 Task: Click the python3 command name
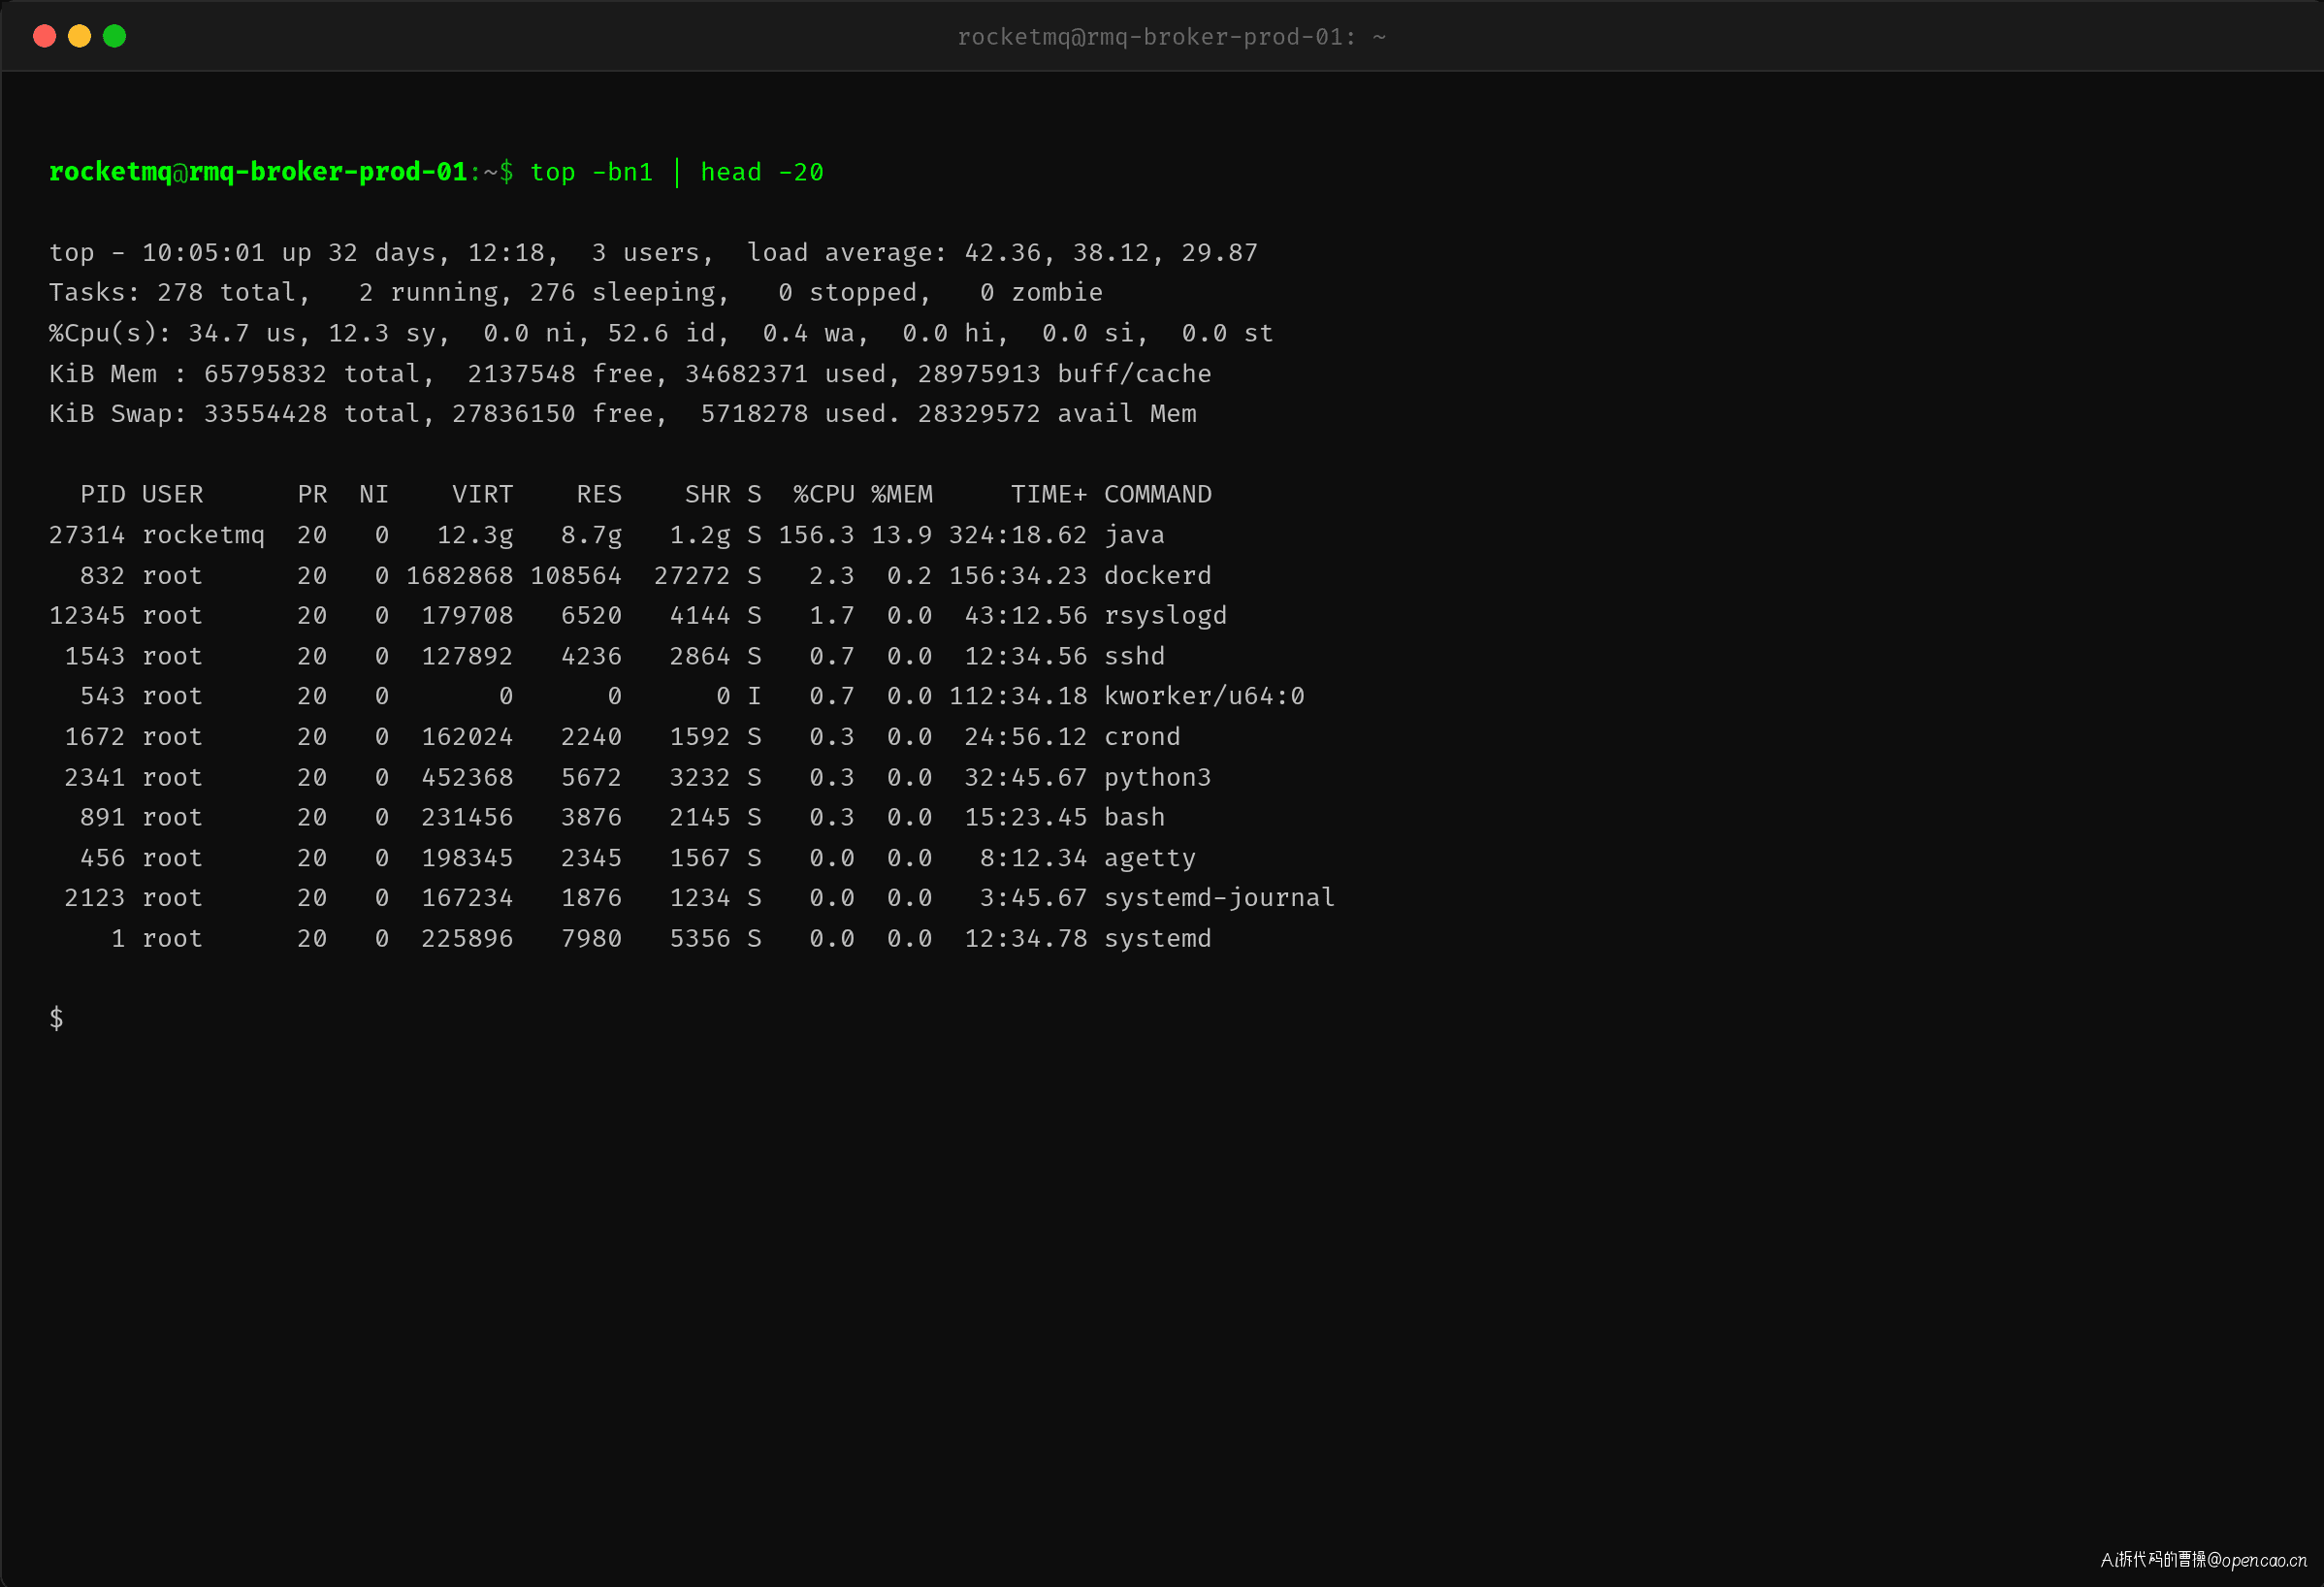(x=1157, y=777)
